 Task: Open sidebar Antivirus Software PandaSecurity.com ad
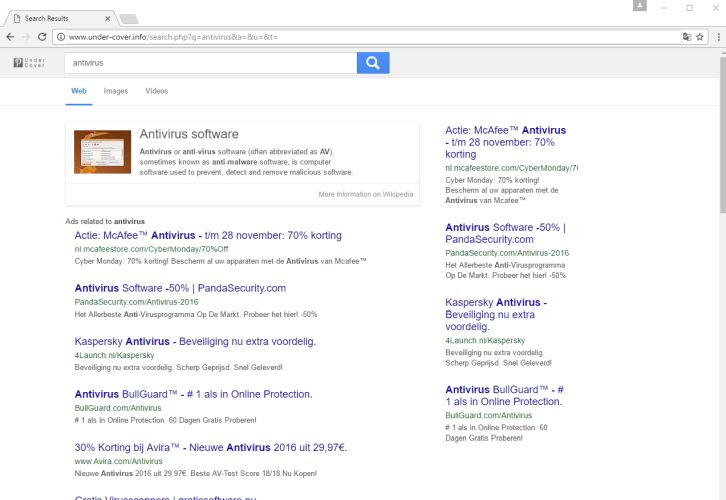tap(506, 233)
